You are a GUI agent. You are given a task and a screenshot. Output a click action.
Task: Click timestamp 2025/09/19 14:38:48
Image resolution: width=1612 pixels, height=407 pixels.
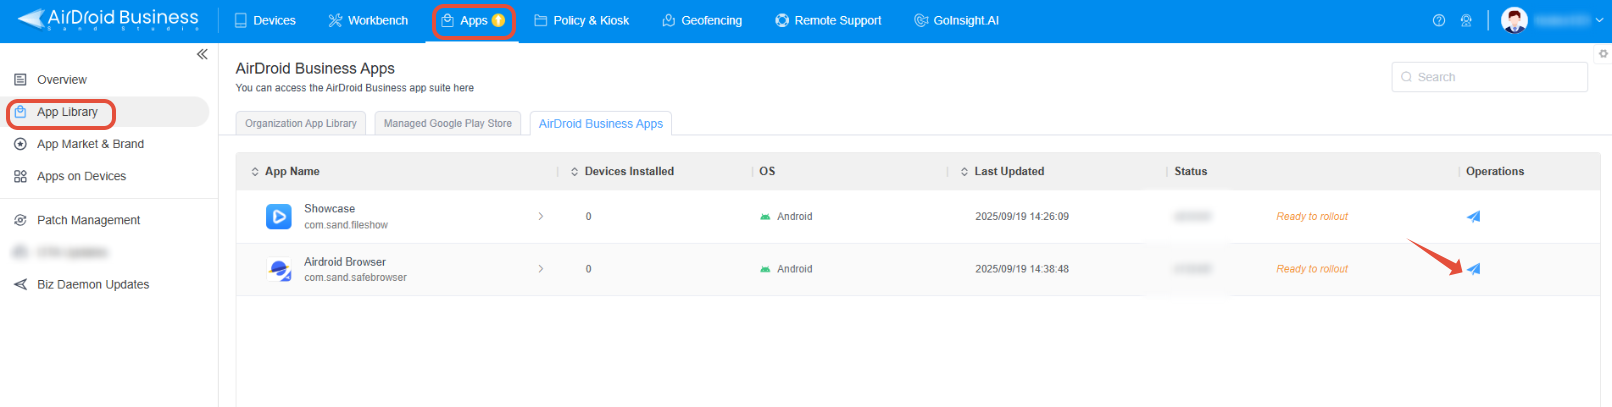1022,269
